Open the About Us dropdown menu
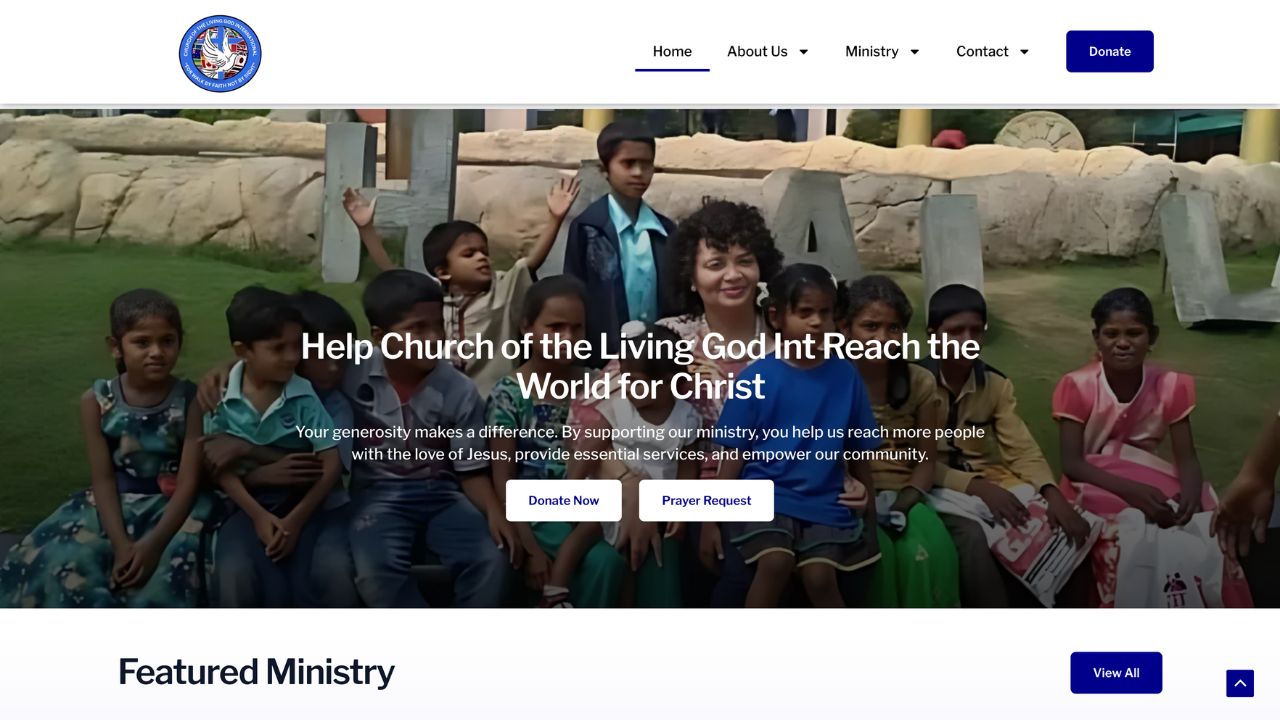1280x720 pixels. 768,51
